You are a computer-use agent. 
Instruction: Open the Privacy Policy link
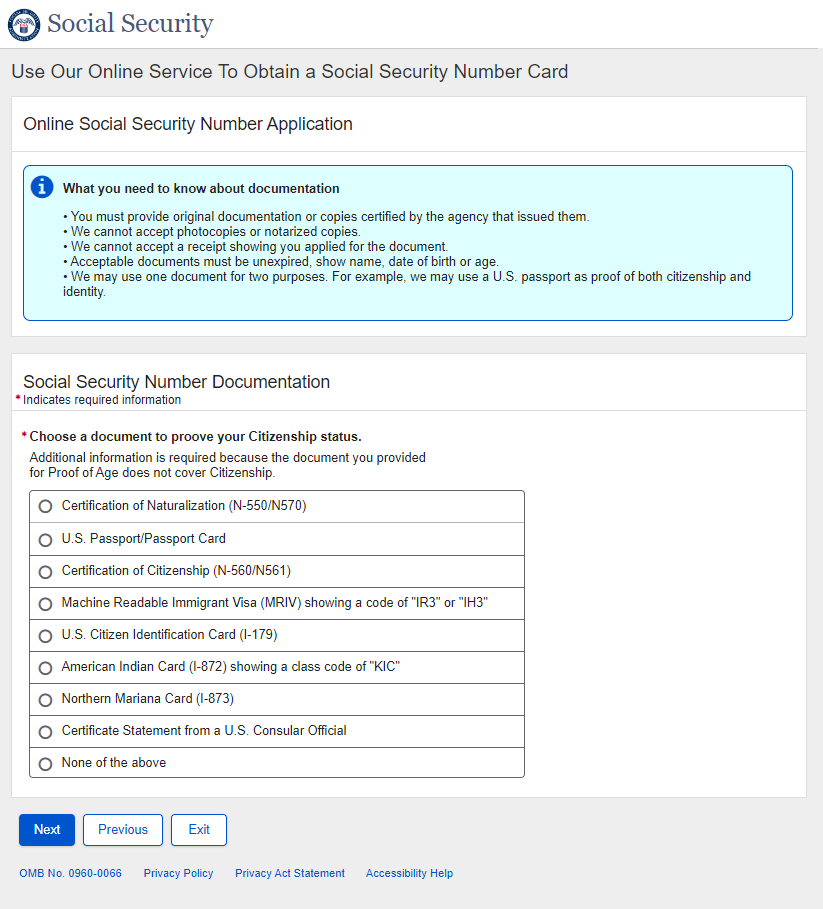point(178,873)
